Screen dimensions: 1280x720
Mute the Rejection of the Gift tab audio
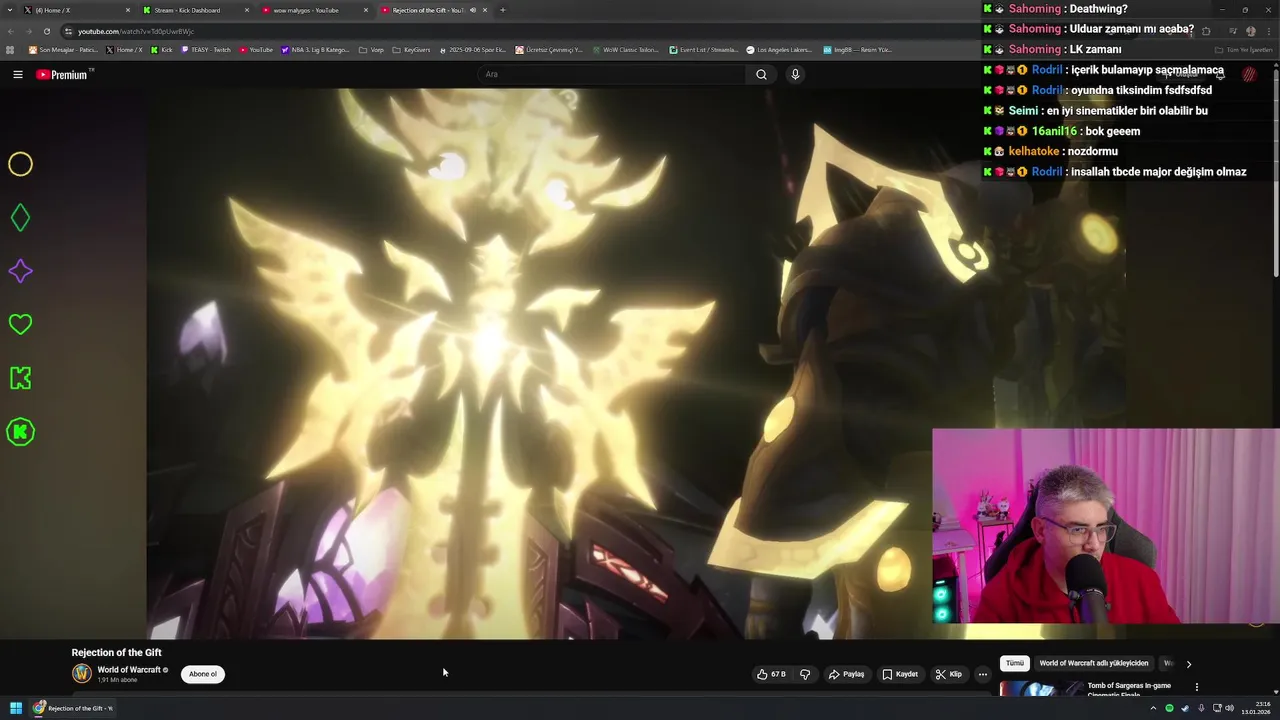point(473,10)
